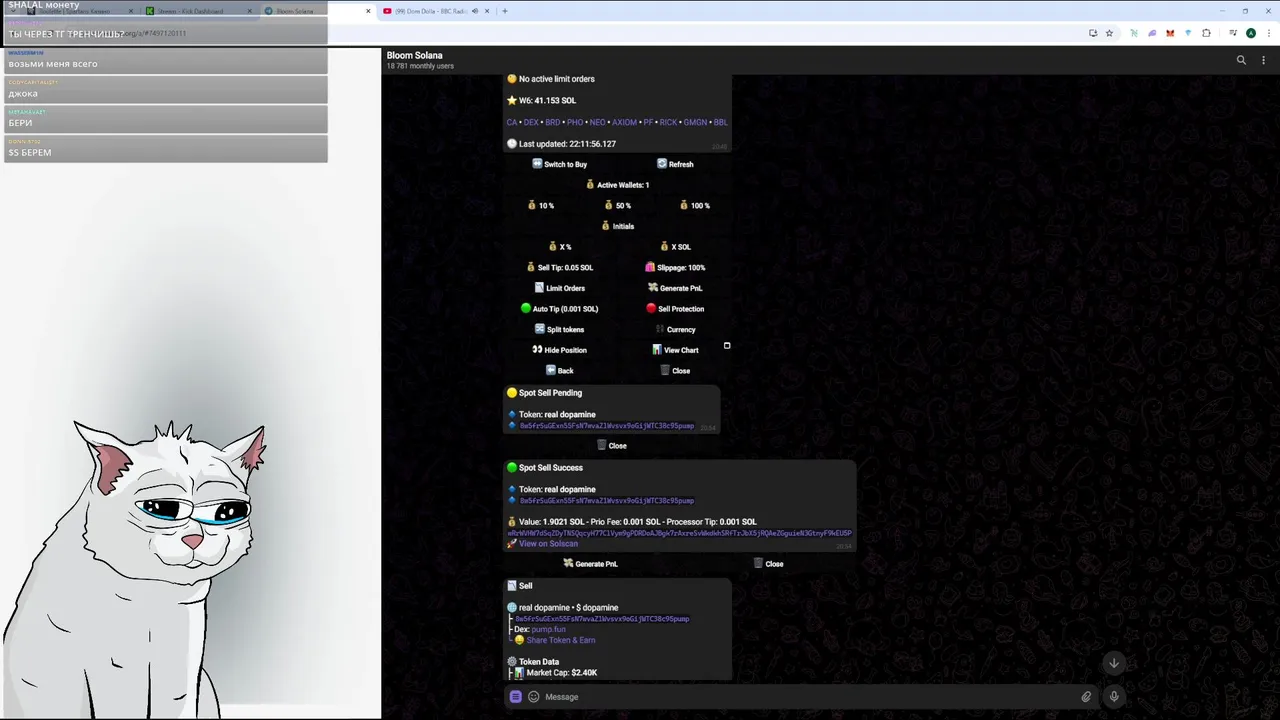1280x720 pixels.
Task: Choose custom X SOL sell amount
Action: (675, 247)
